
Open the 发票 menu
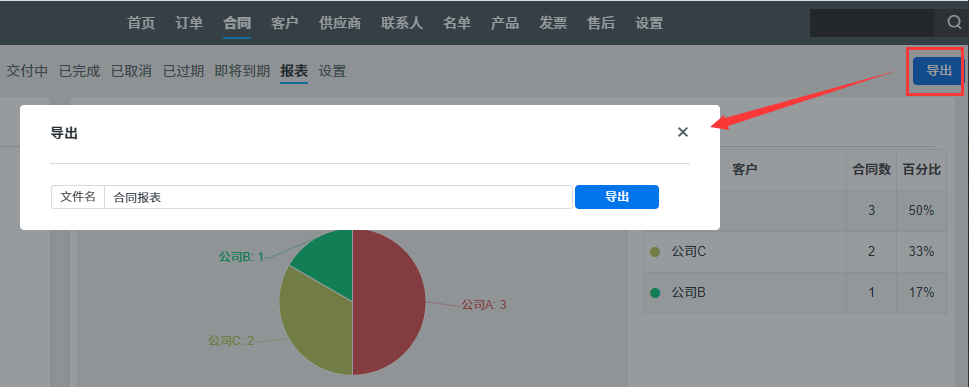pos(553,23)
